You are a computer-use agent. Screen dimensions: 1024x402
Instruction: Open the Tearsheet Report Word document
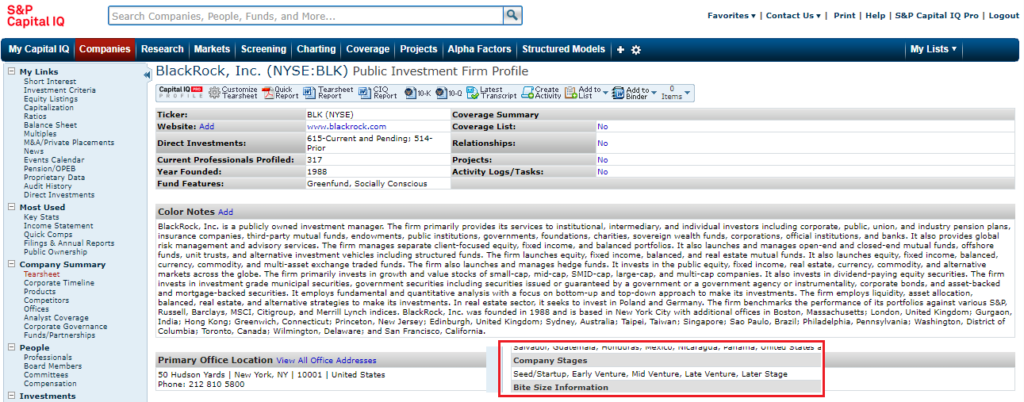click(309, 93)
